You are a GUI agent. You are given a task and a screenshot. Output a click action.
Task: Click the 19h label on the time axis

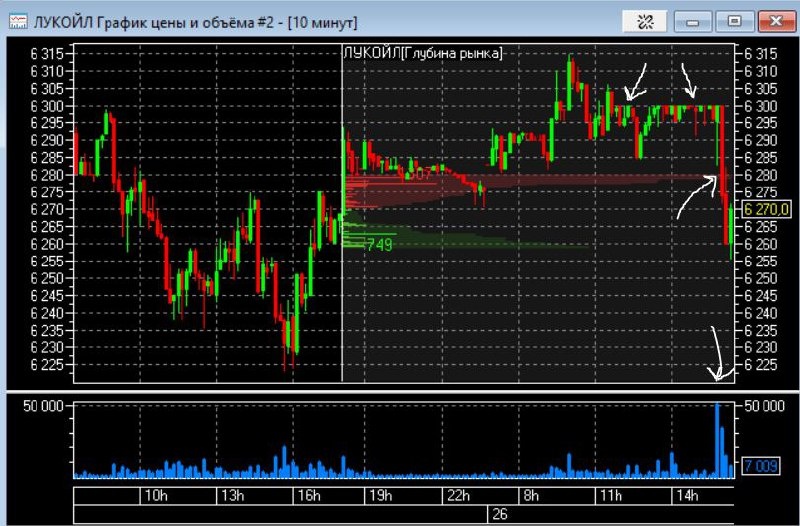point(381,495)
